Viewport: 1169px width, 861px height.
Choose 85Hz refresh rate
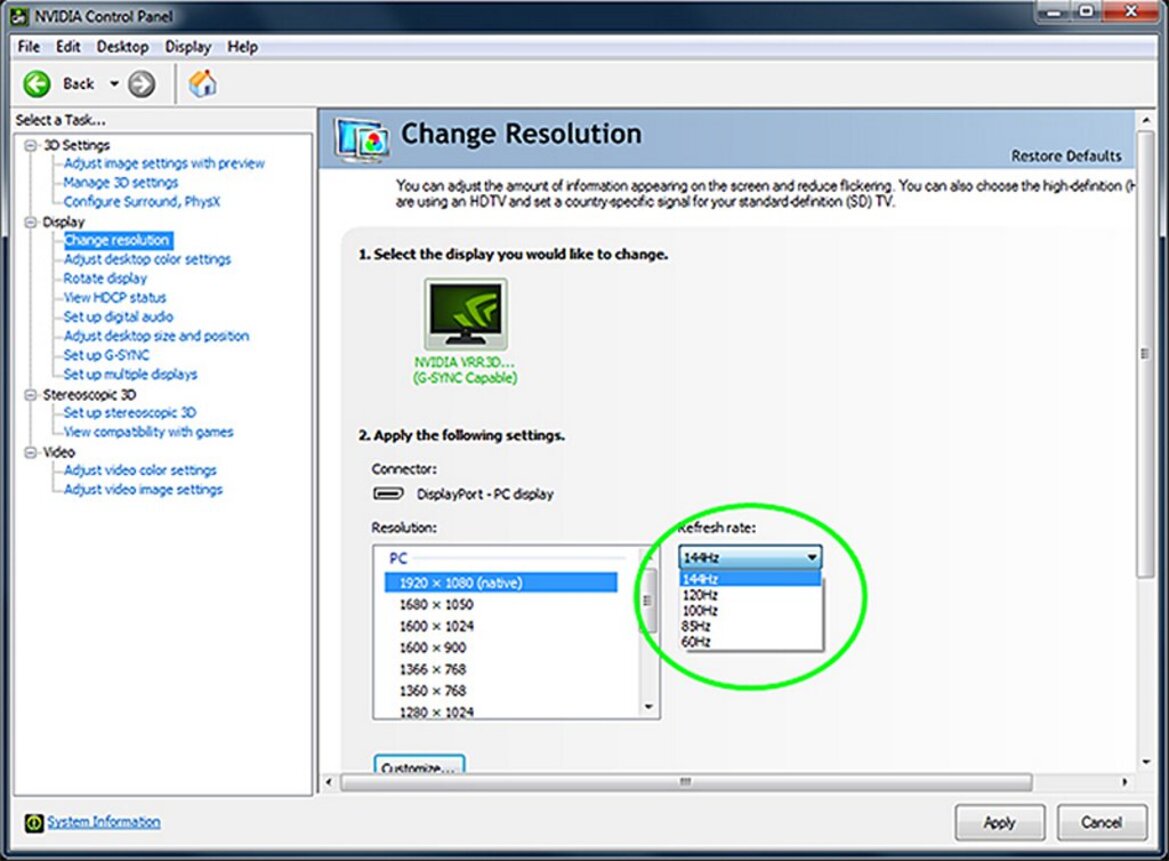(x=750, y=626)
